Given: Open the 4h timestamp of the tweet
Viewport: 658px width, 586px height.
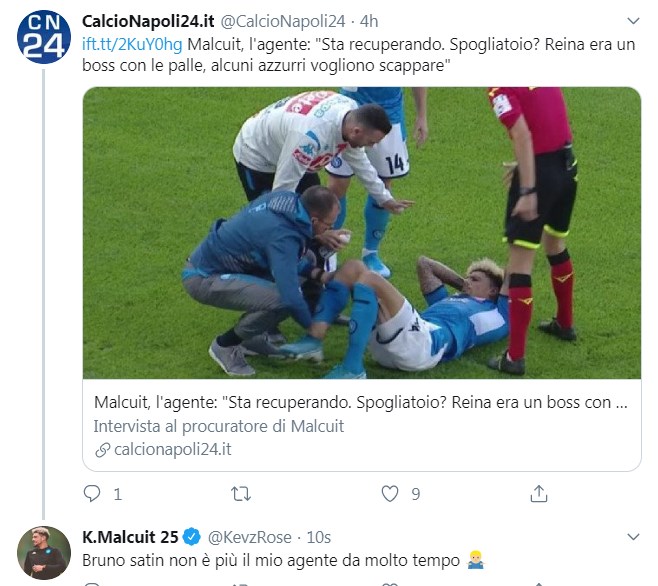Looking at the screenshot, I should [369, 21].
